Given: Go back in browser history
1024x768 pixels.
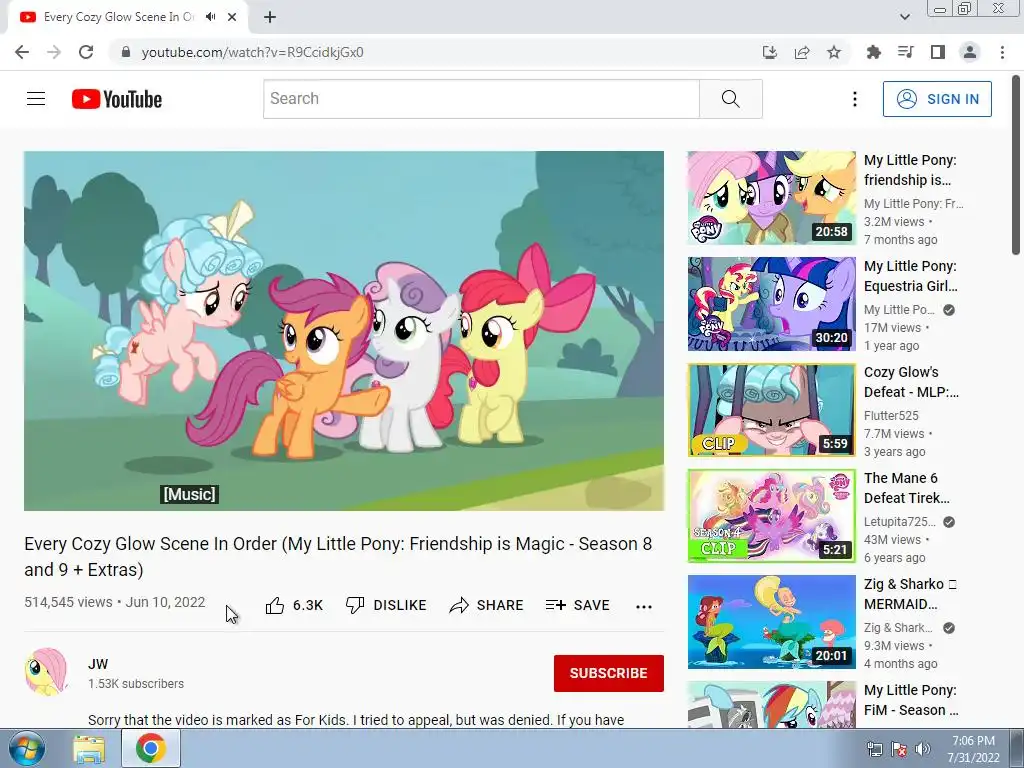Looking at the screenshot, I should [x=22, y=52].
